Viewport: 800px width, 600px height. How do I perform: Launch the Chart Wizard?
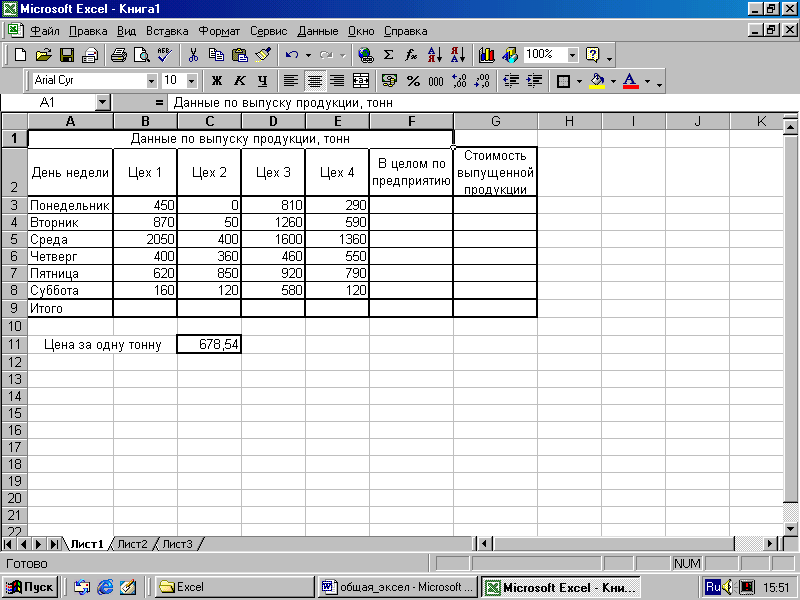486,55
